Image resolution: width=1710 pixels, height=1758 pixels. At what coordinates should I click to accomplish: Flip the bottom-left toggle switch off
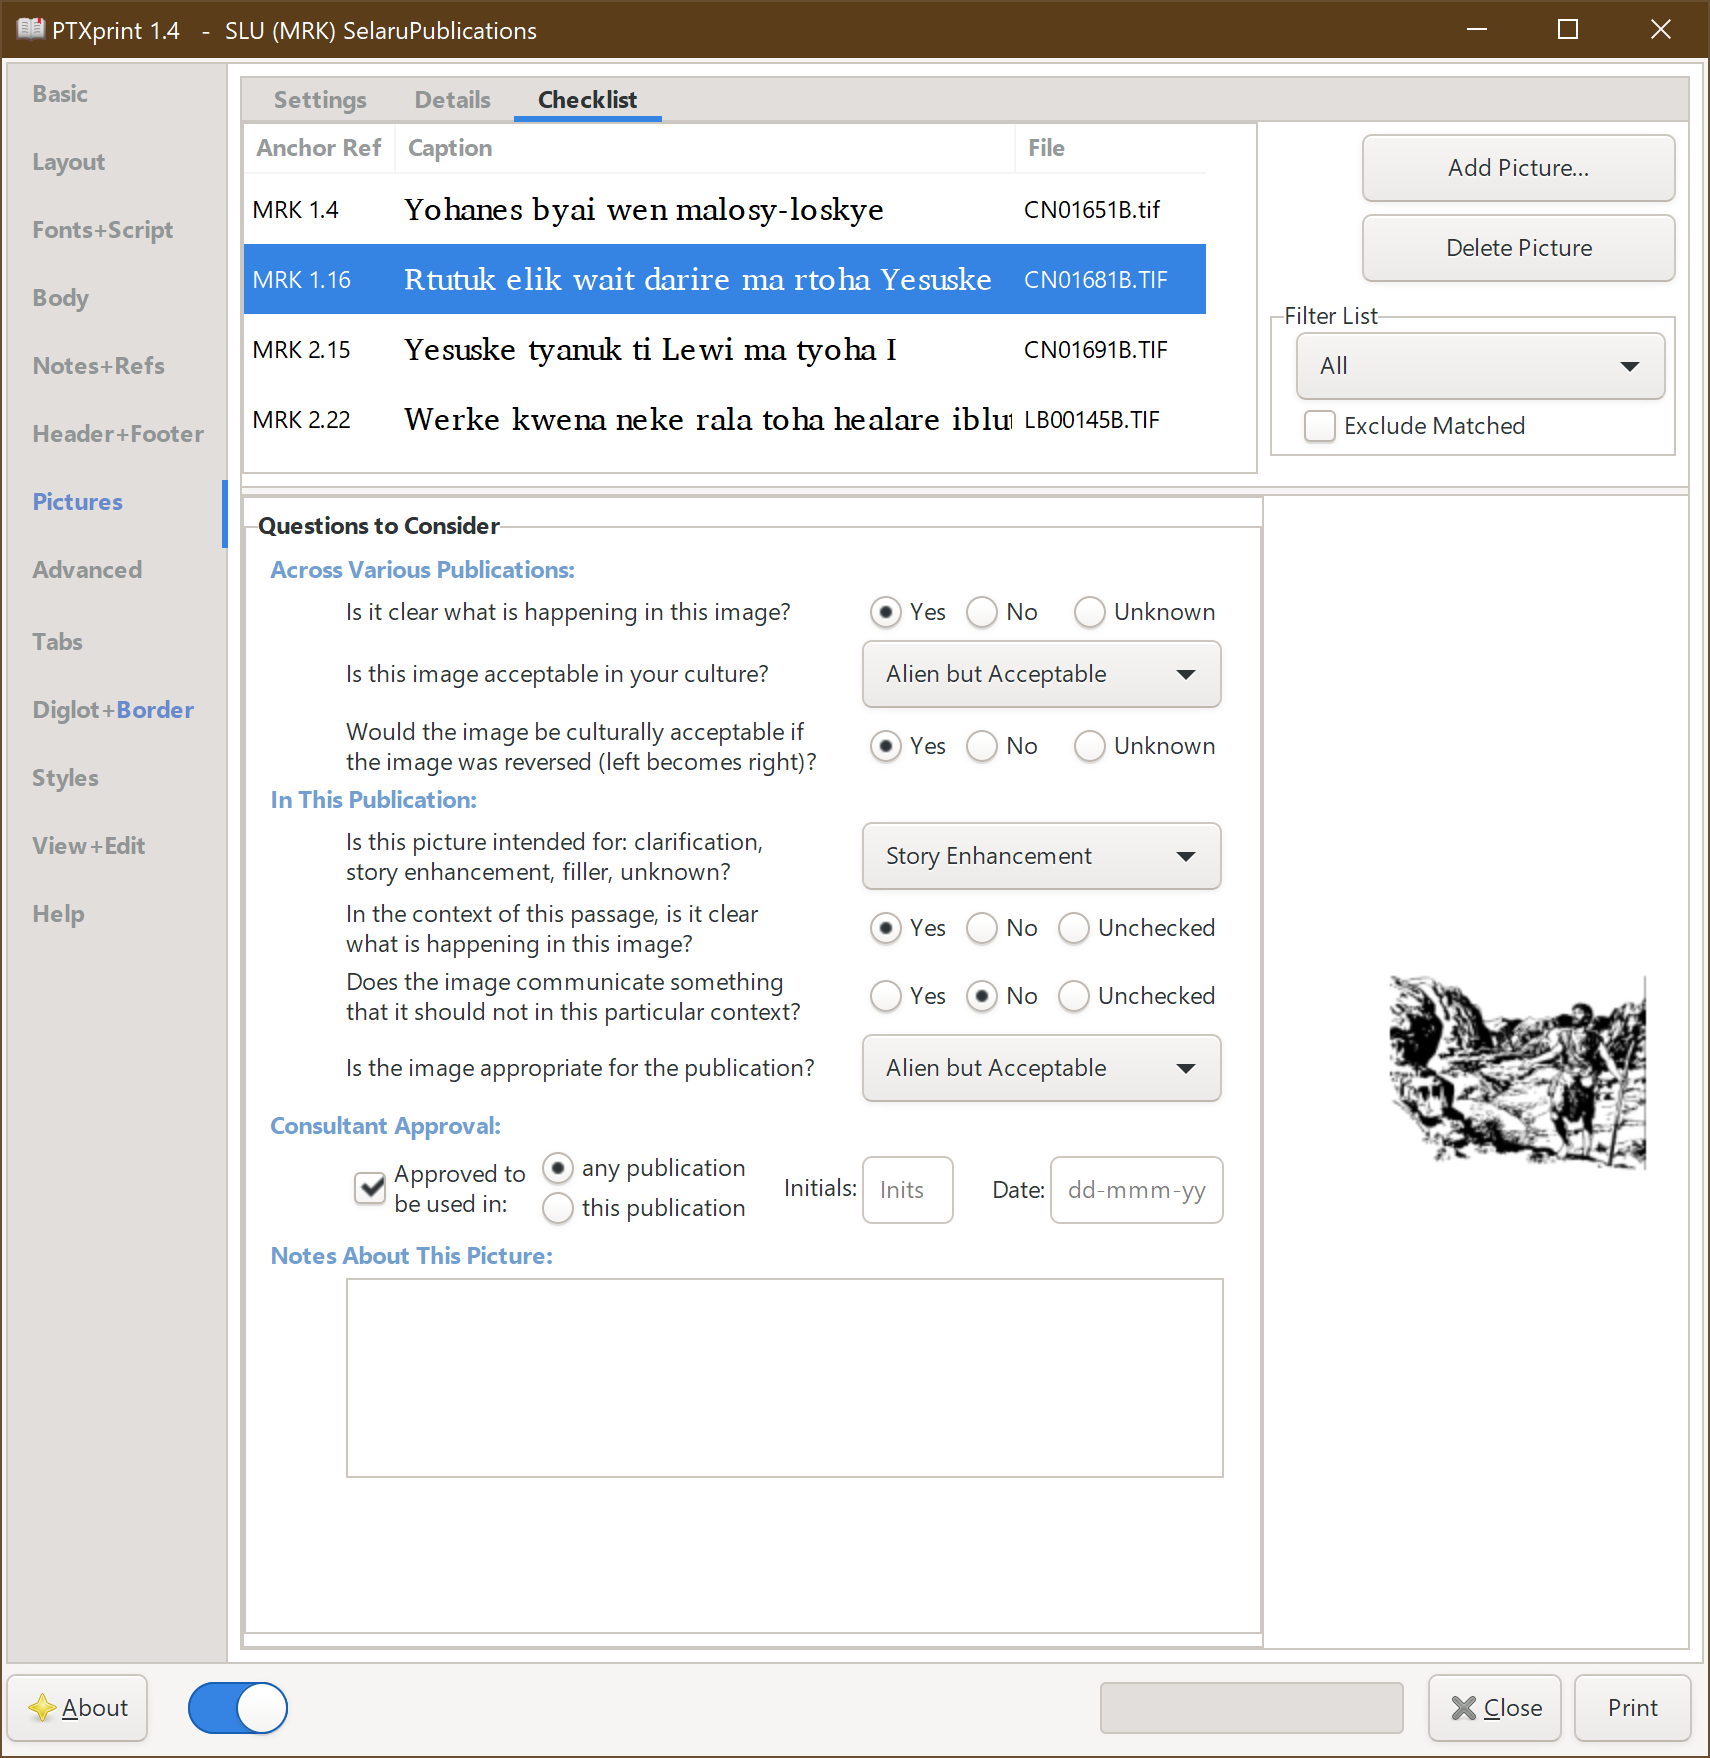[237, 1708]
